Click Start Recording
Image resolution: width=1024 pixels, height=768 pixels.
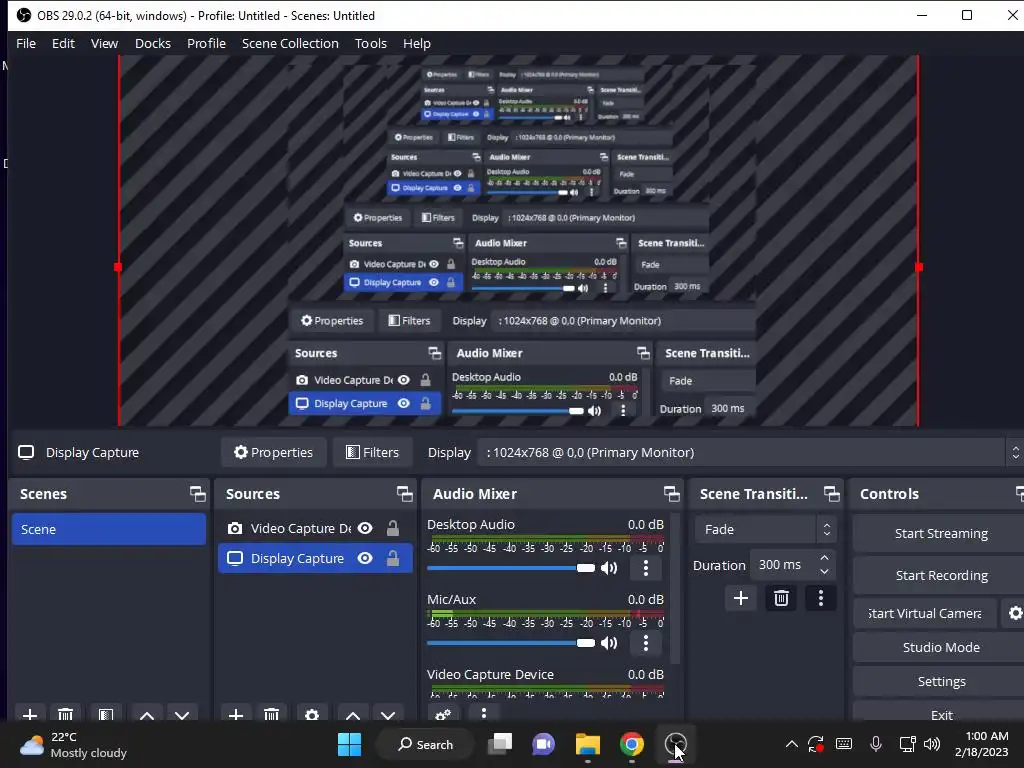pos(940,575)
